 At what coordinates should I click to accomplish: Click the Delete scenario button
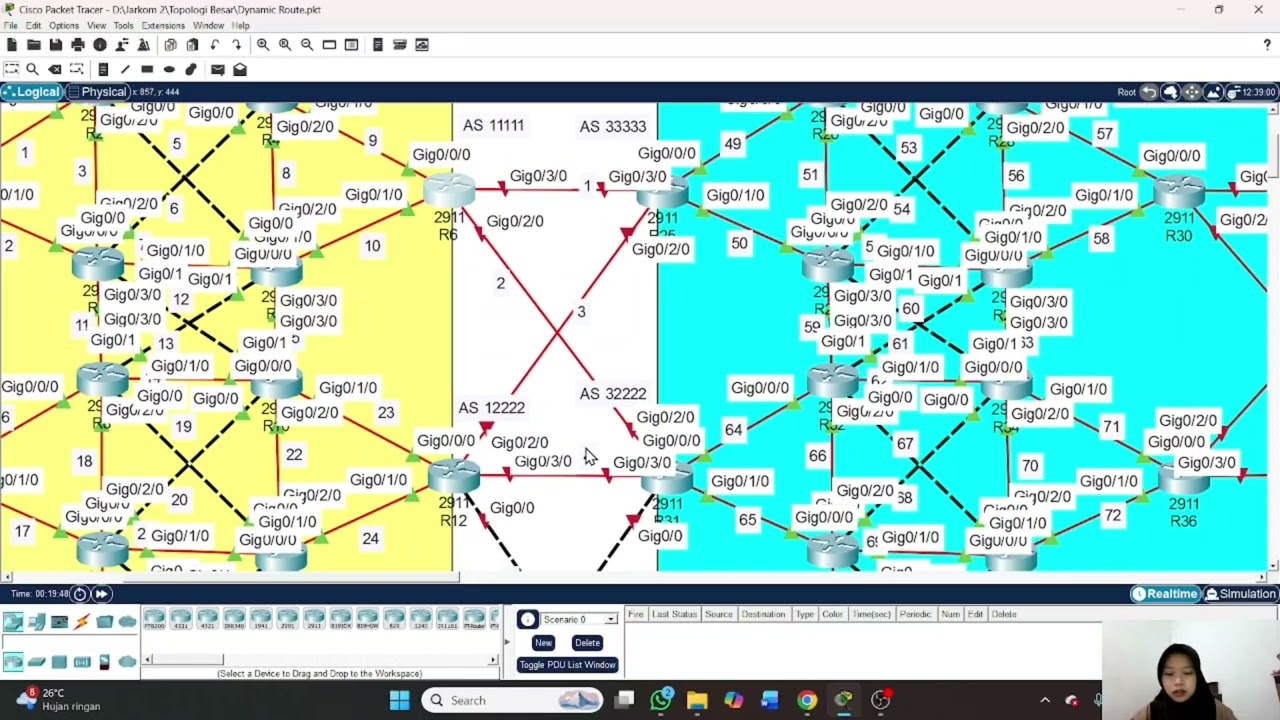point(587,643)
